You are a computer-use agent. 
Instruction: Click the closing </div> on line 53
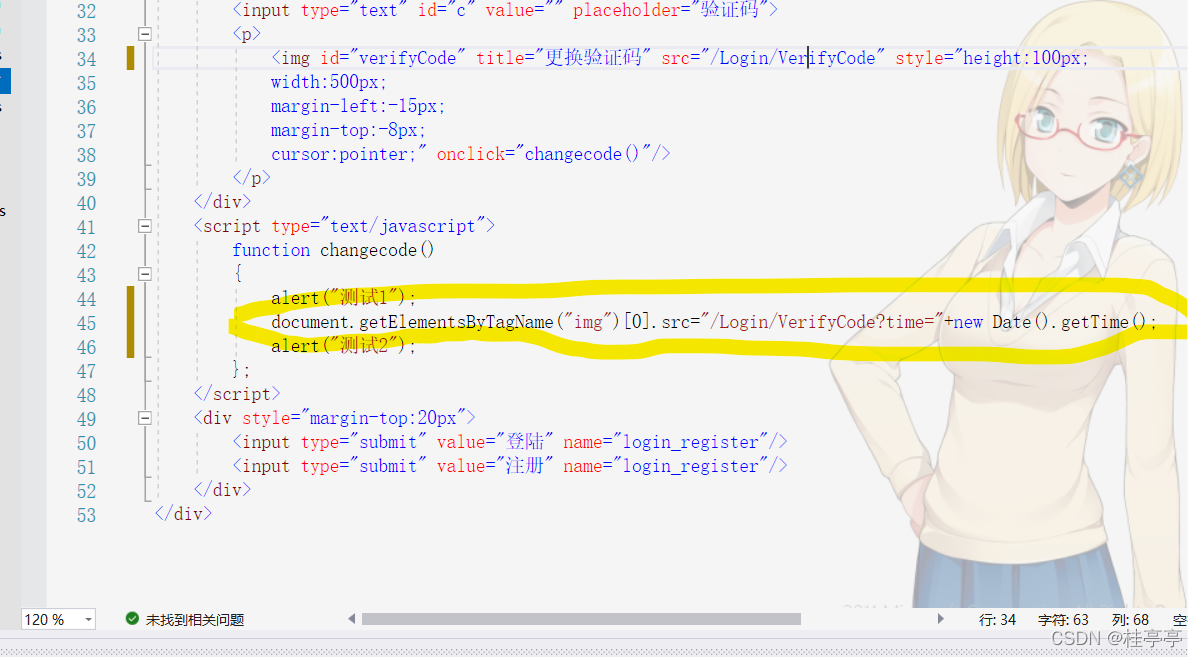click(183, 514)
